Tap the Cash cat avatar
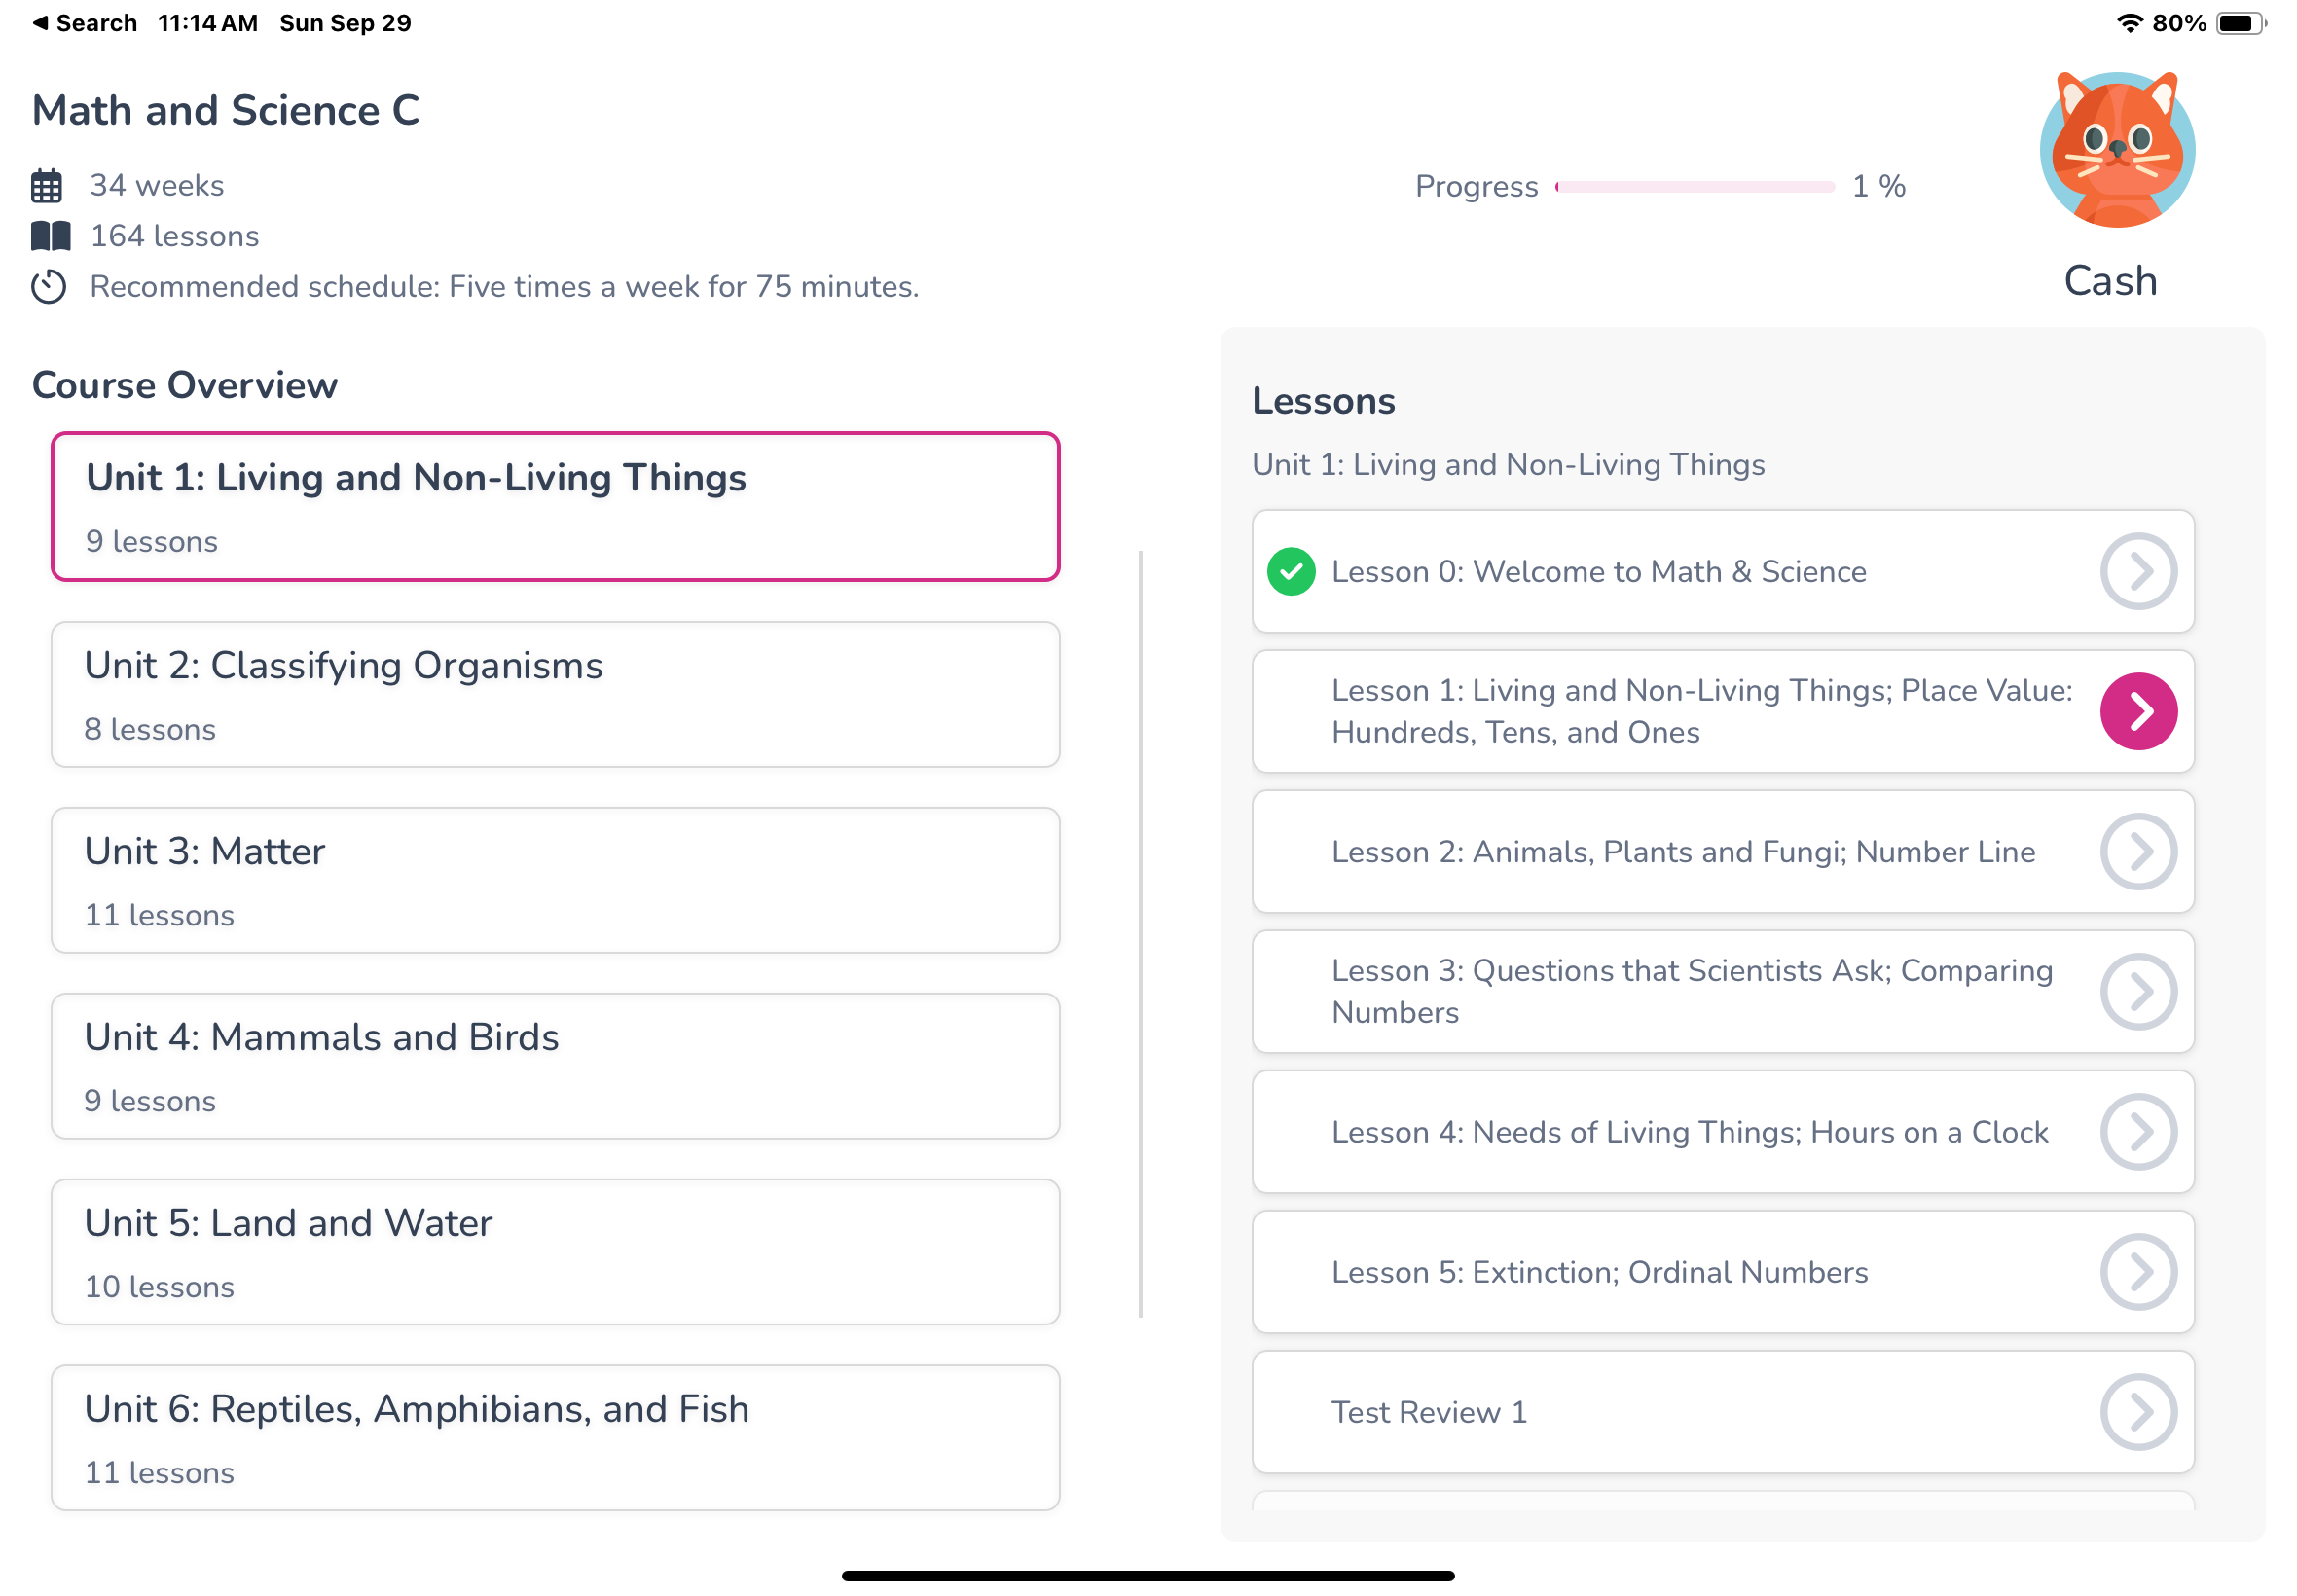The image size is (2297, 1596). coord(2116,150)
